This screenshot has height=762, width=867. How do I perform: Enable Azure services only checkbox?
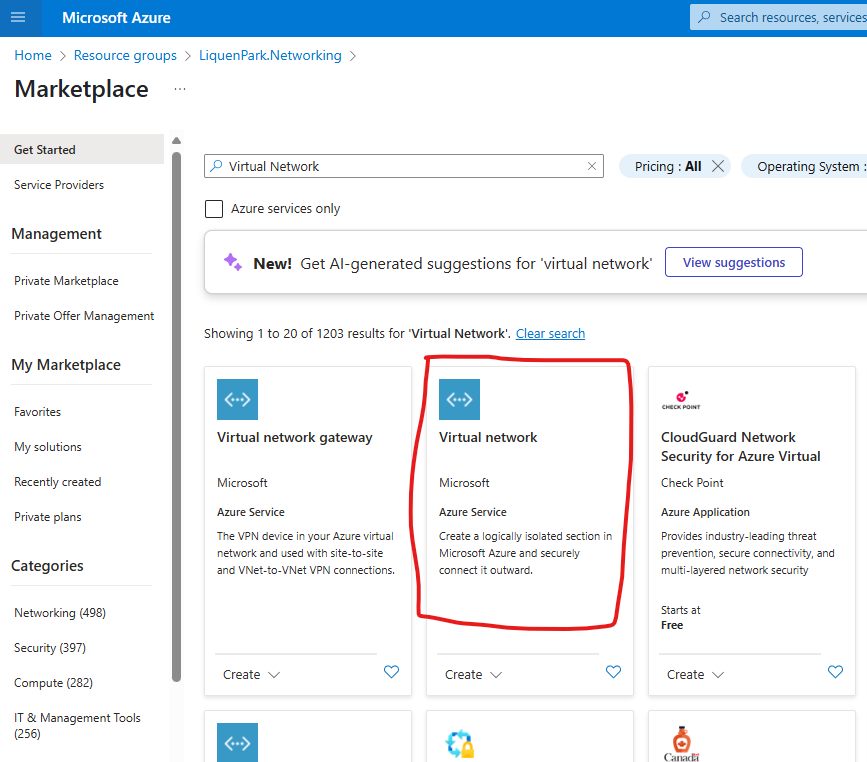214,209
